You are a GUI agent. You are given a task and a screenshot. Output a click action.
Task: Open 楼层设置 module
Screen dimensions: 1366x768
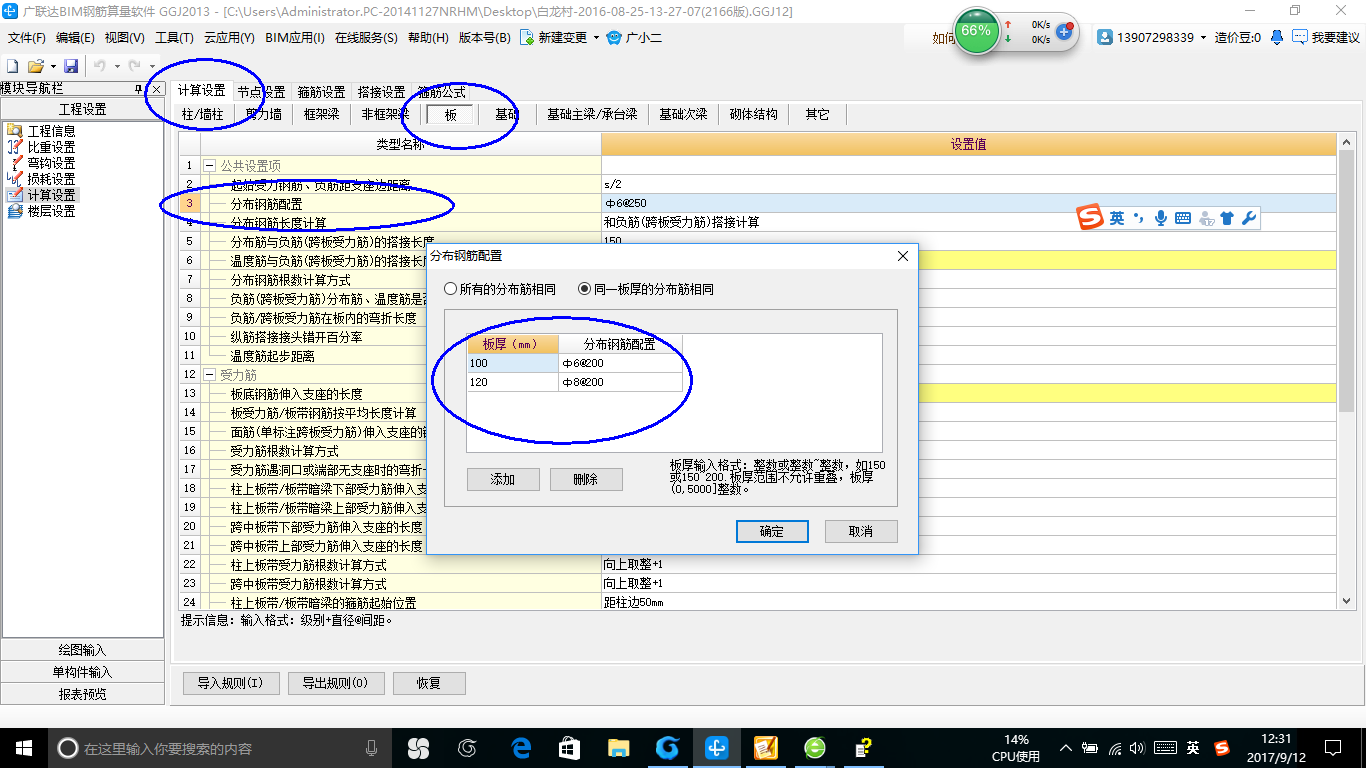pos(42,211)
